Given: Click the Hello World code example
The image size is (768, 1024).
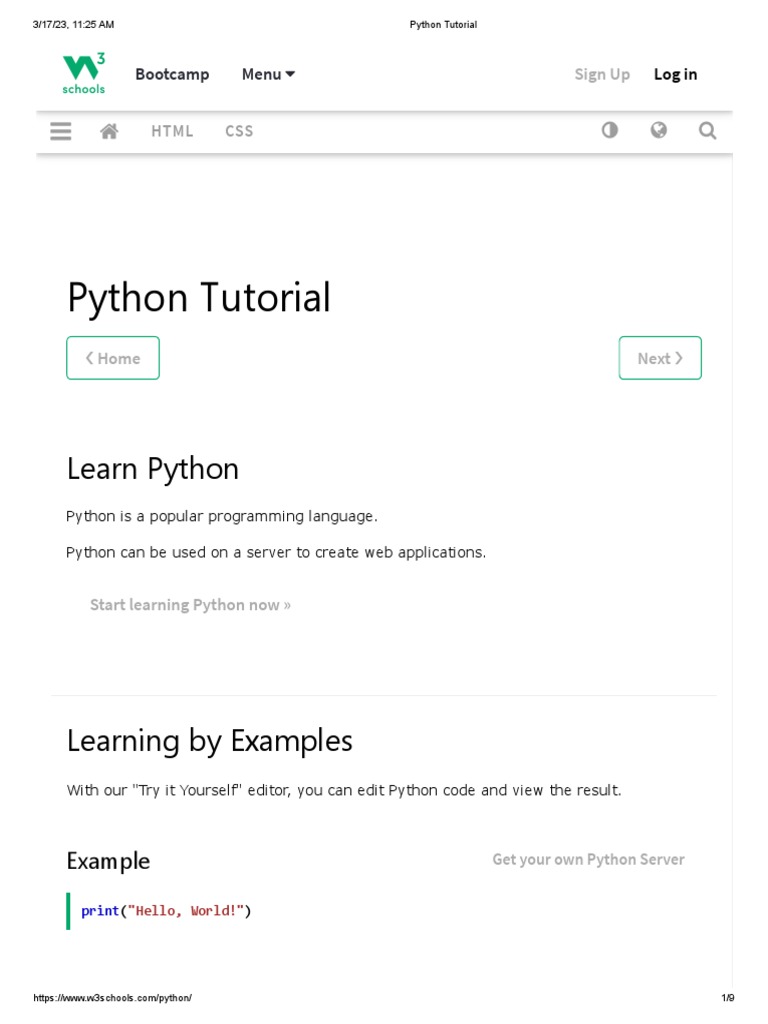Looking at the screenshot, I should pos(166,911).
